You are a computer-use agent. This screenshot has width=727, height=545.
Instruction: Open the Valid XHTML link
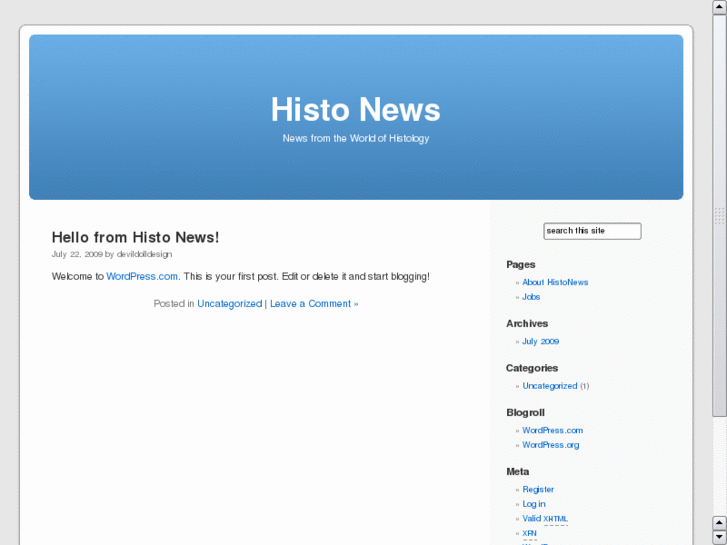(545, 519)
